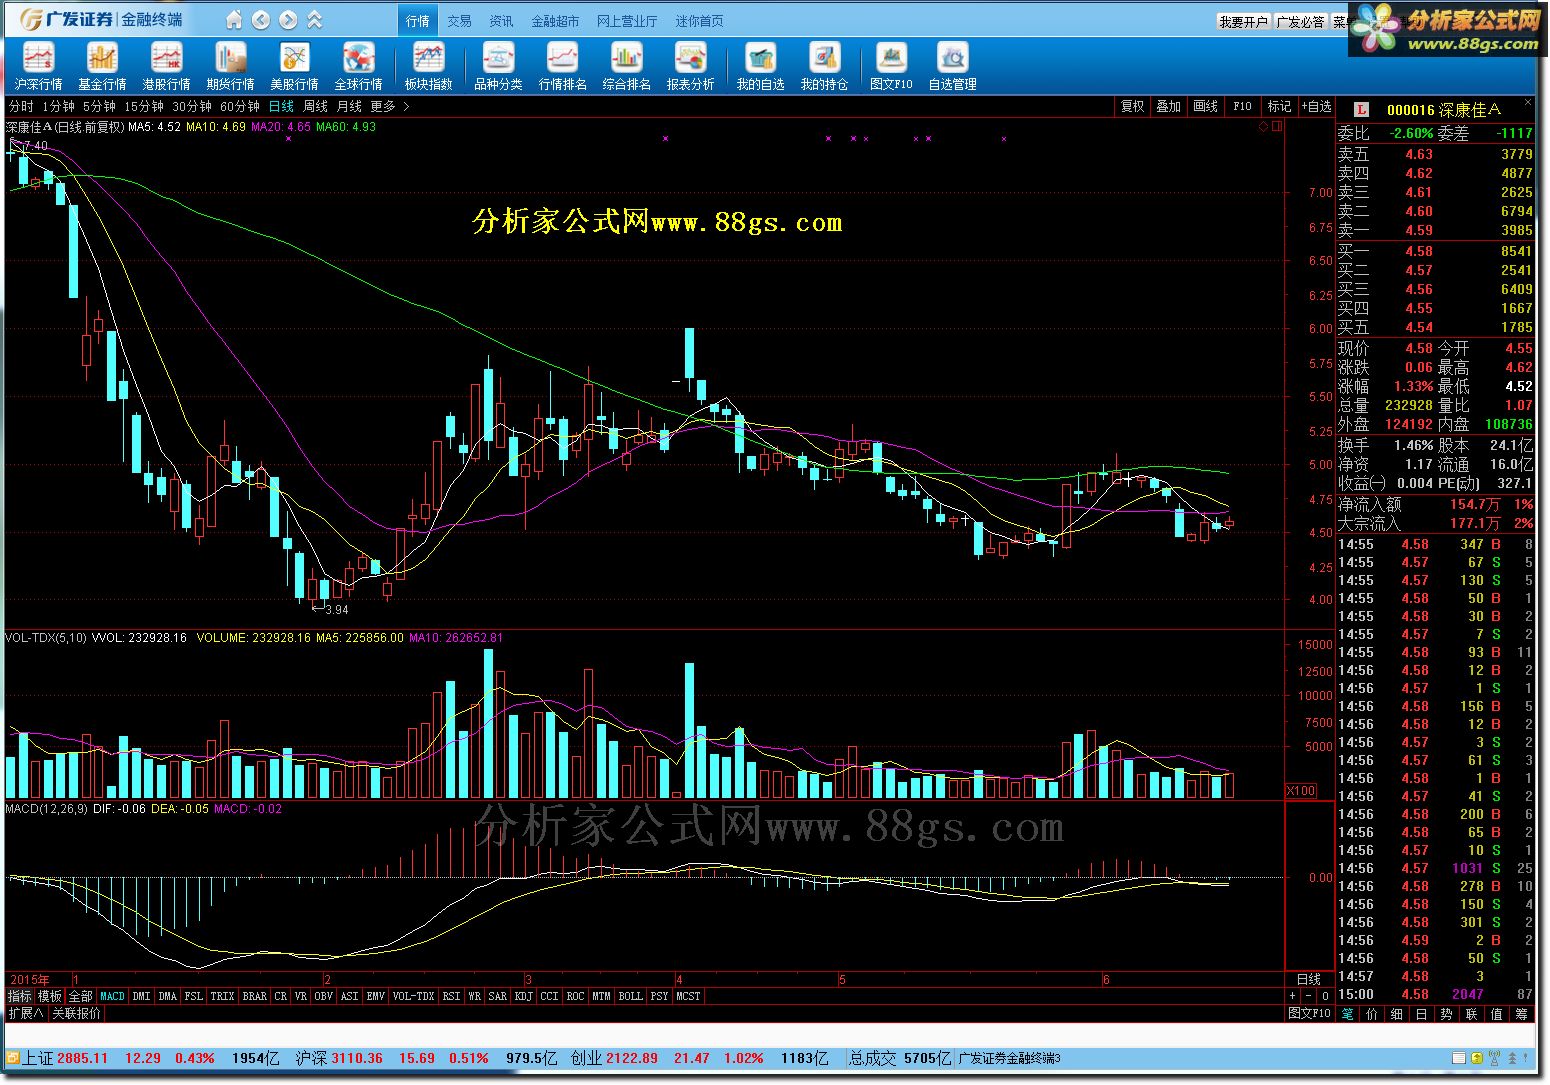The width and height of the screenshot is (1550, 1085).
Task: Select 日线 chart period
Action: [x=281, y=106]
